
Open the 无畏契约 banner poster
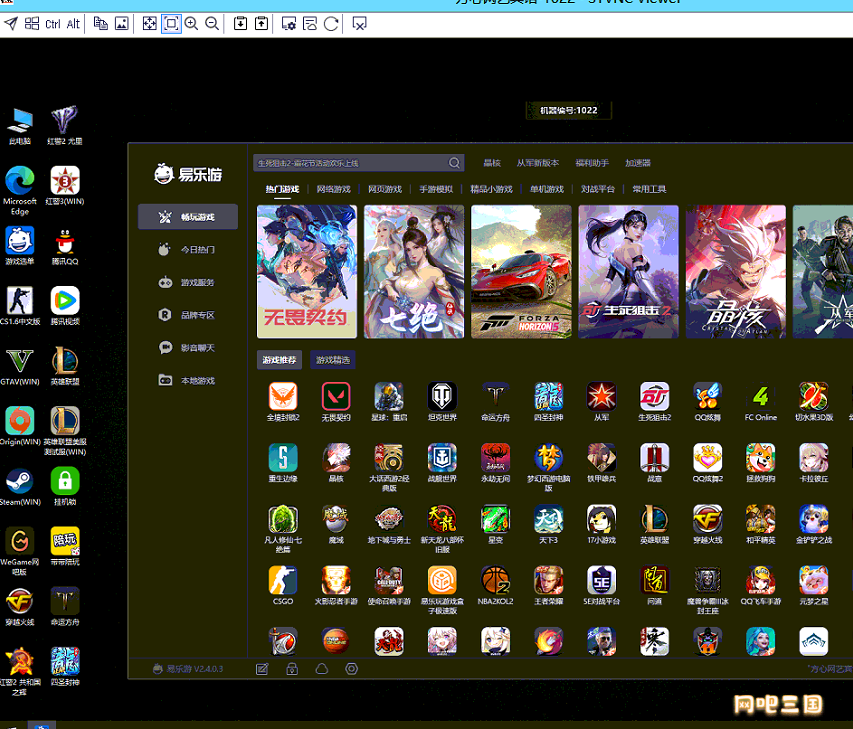tap(307, 271)
